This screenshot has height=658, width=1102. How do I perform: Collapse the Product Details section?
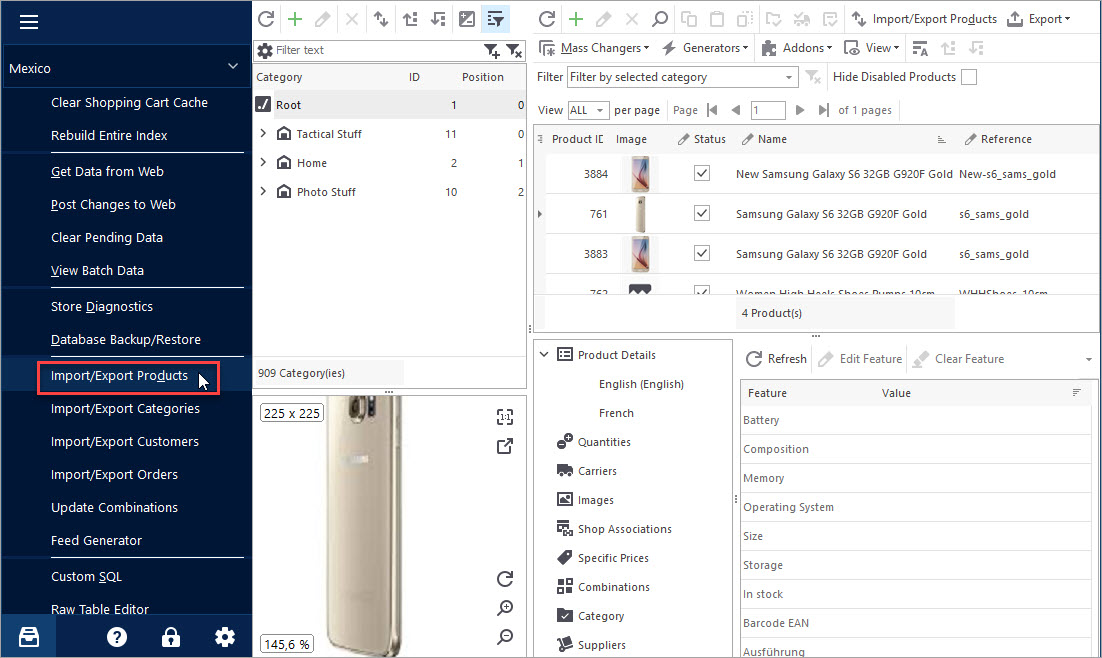(x=544, y=354)
